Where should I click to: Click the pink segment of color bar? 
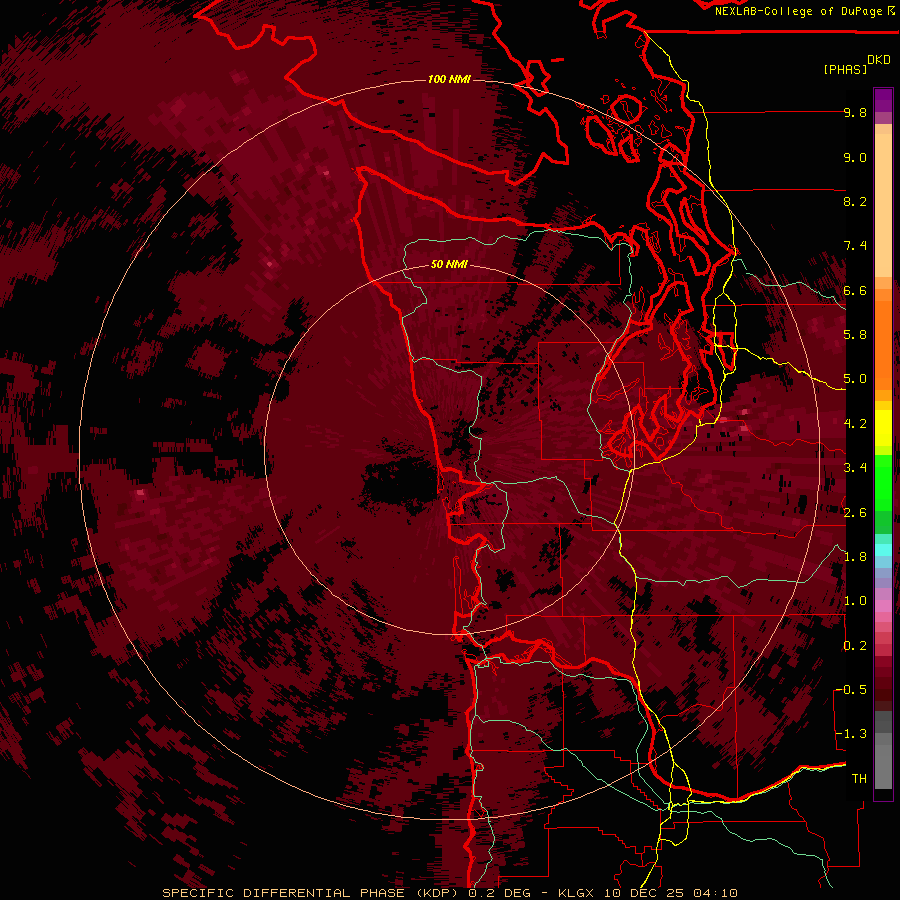pyautogui.click(x=883, y=606)
